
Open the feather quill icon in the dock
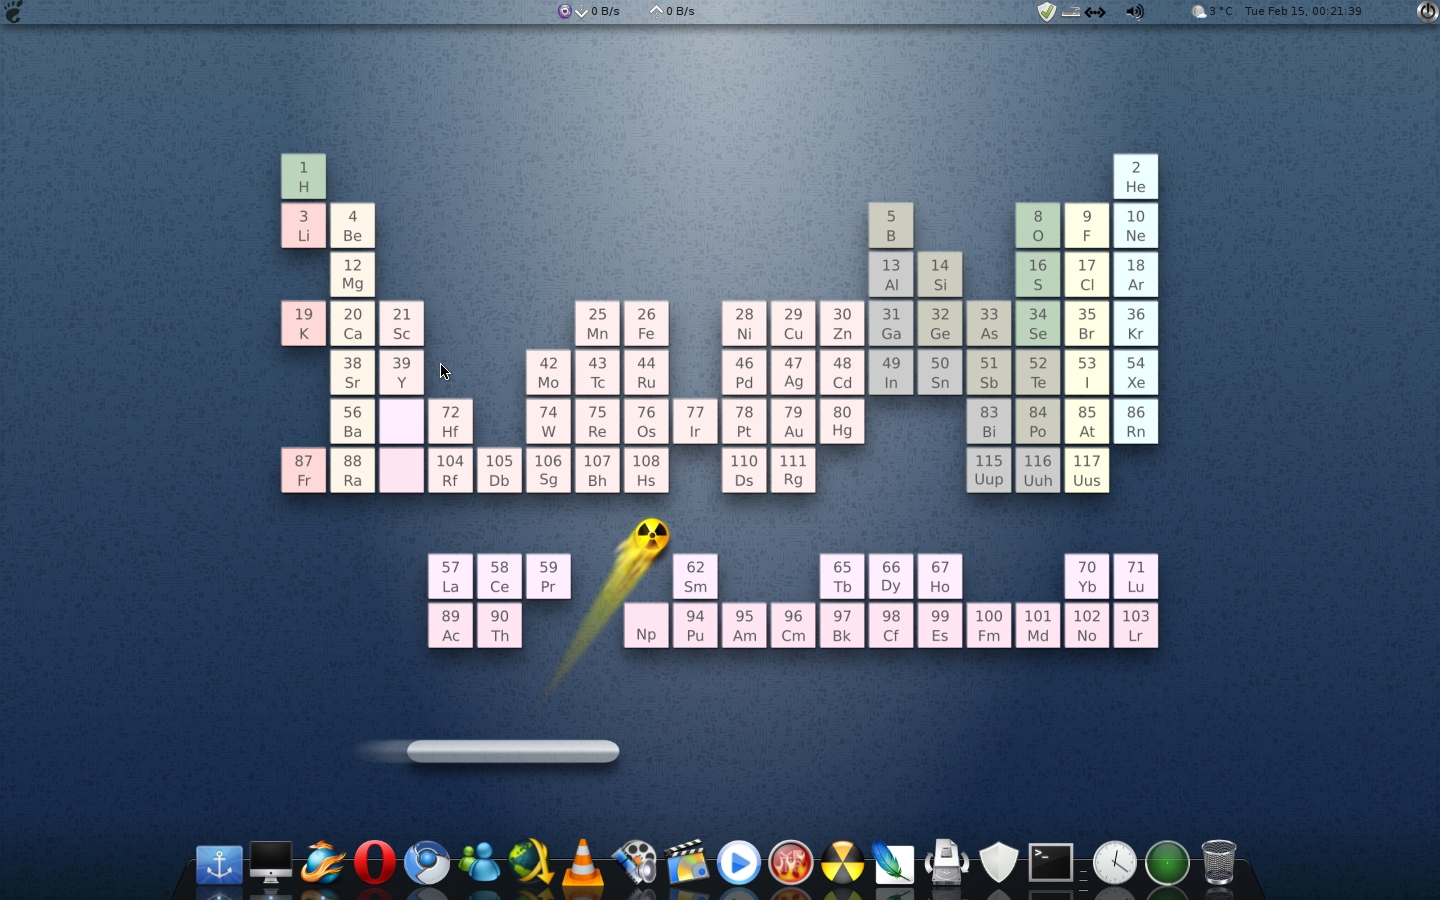point(895,863)
